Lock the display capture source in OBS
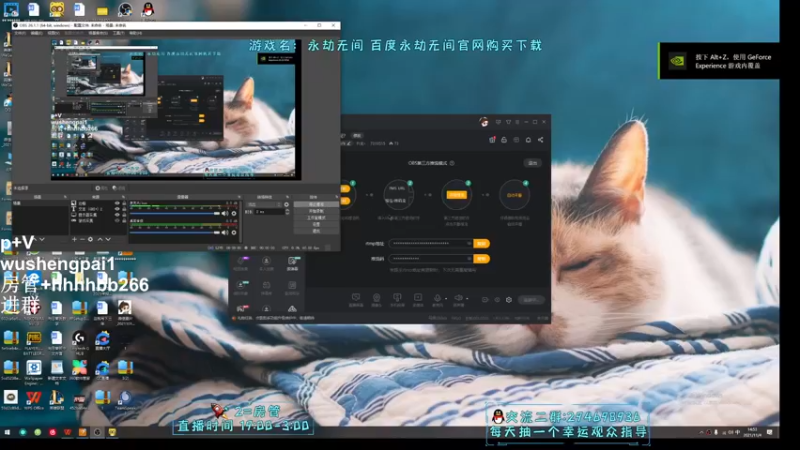This screenshot has width=800, height=450. pos(124,215)
